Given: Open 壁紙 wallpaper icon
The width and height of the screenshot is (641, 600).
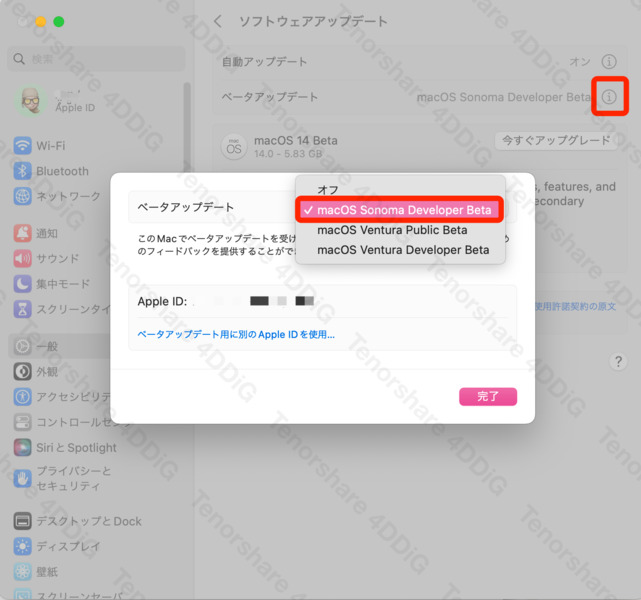Looking at the screenshot, I should [22, 572].
